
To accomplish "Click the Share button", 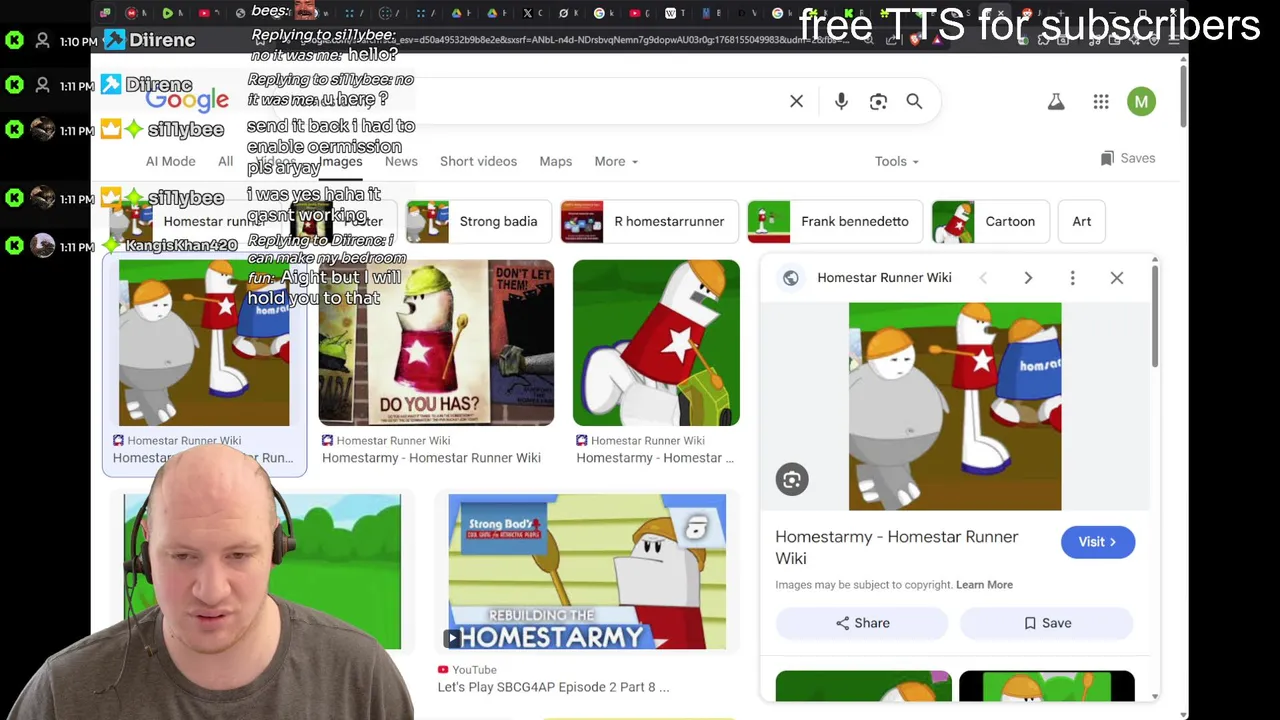I will (862, 623).
